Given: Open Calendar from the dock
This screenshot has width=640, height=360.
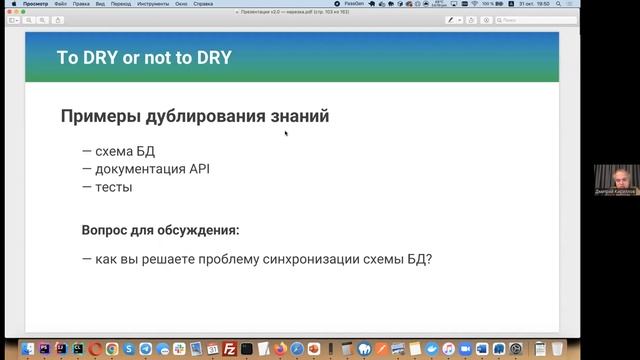Looking at the screenshot, I should tap(213, 349).
